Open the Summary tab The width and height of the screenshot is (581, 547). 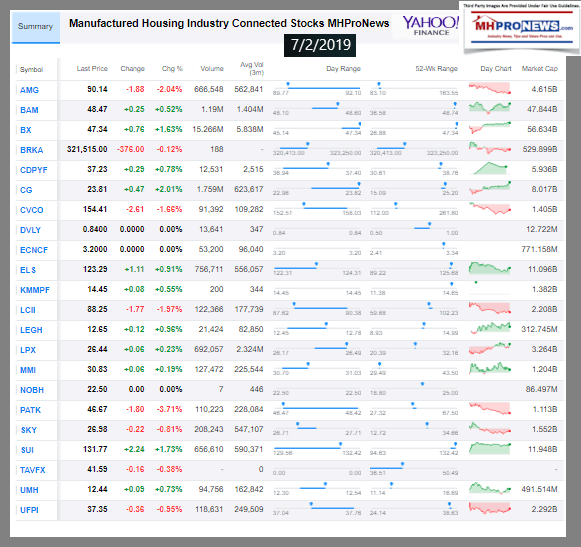coord(36,27)
